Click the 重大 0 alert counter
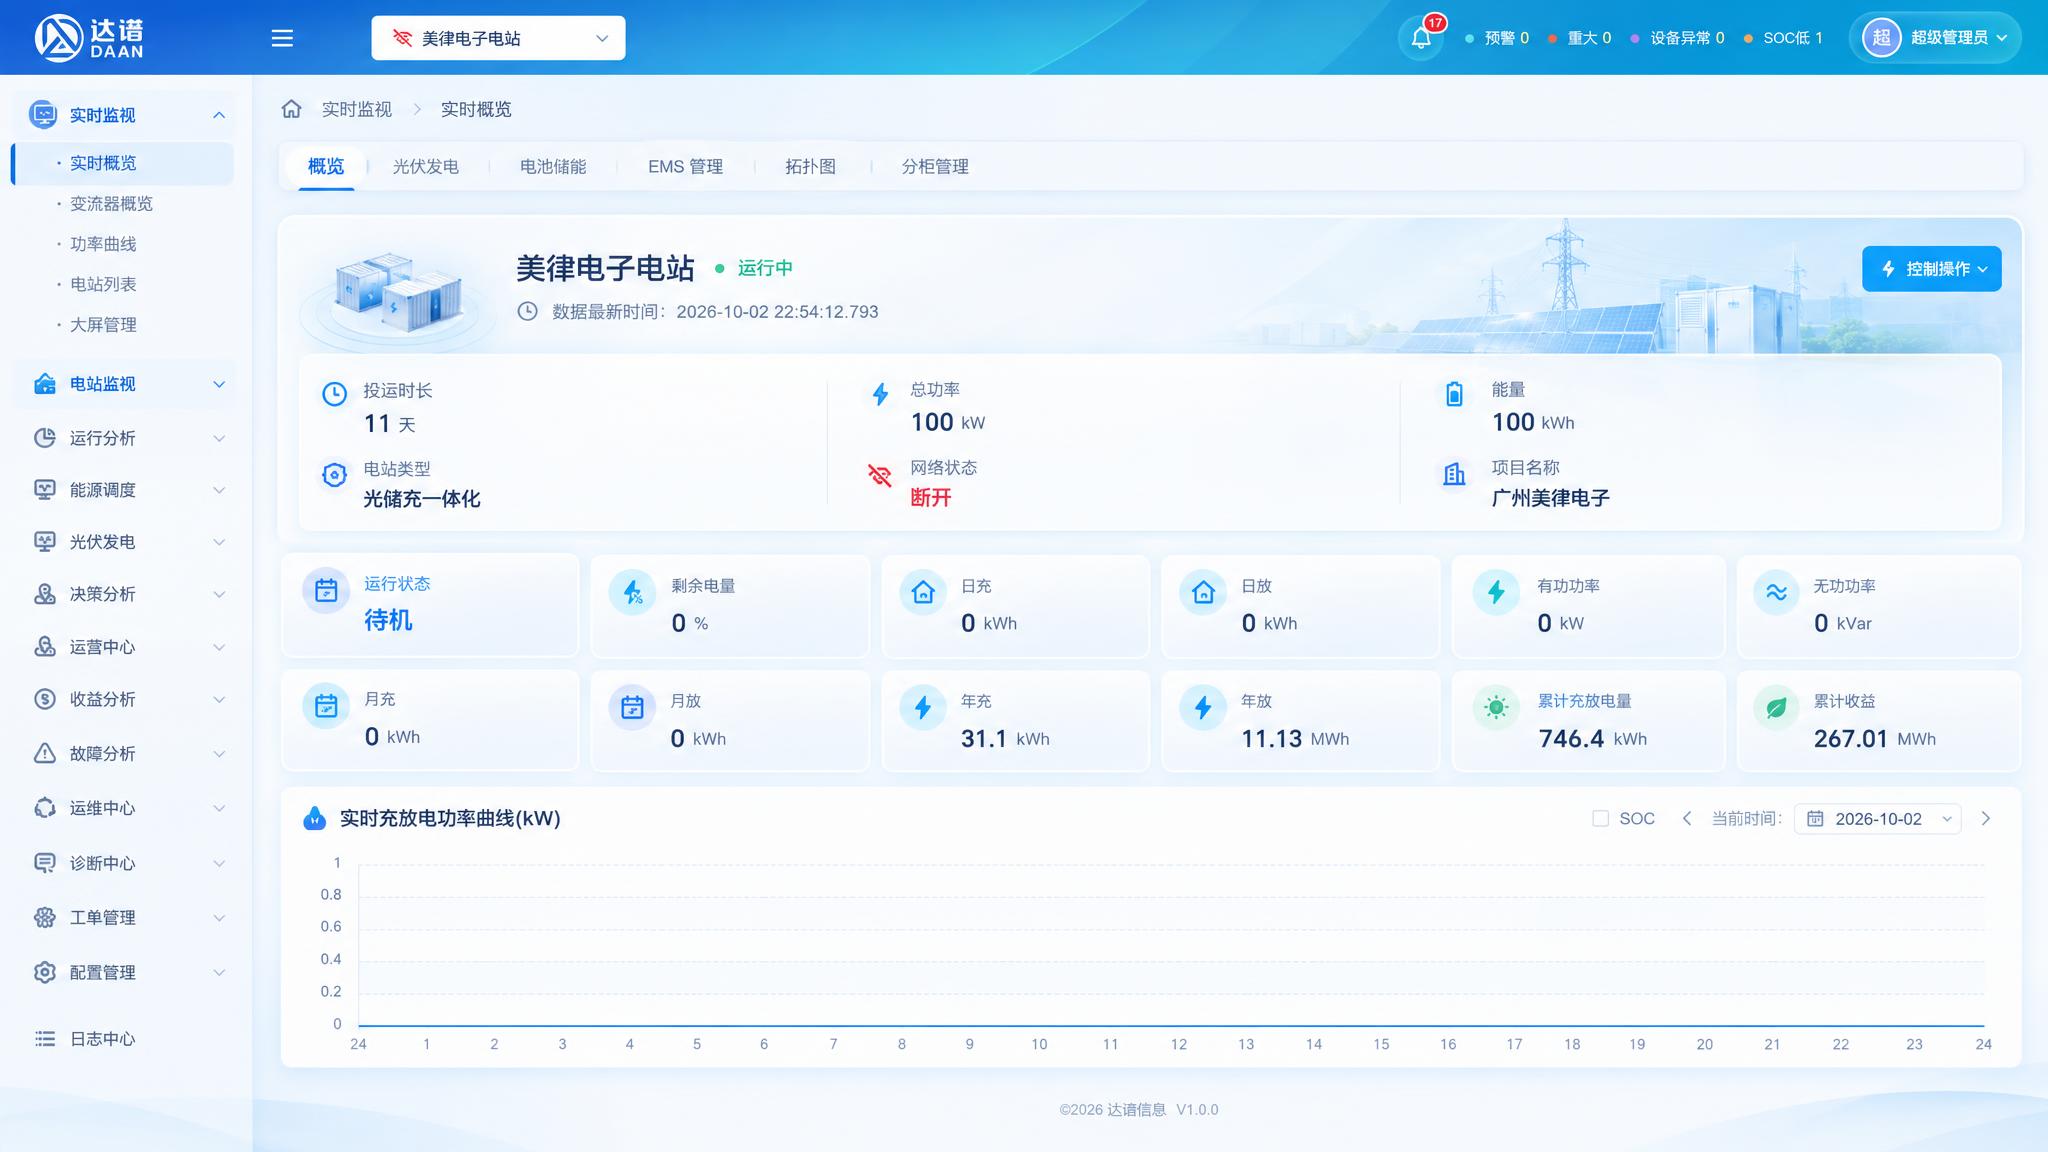This screenshot has height=1152, width=2048. [x=1580, y=38]
